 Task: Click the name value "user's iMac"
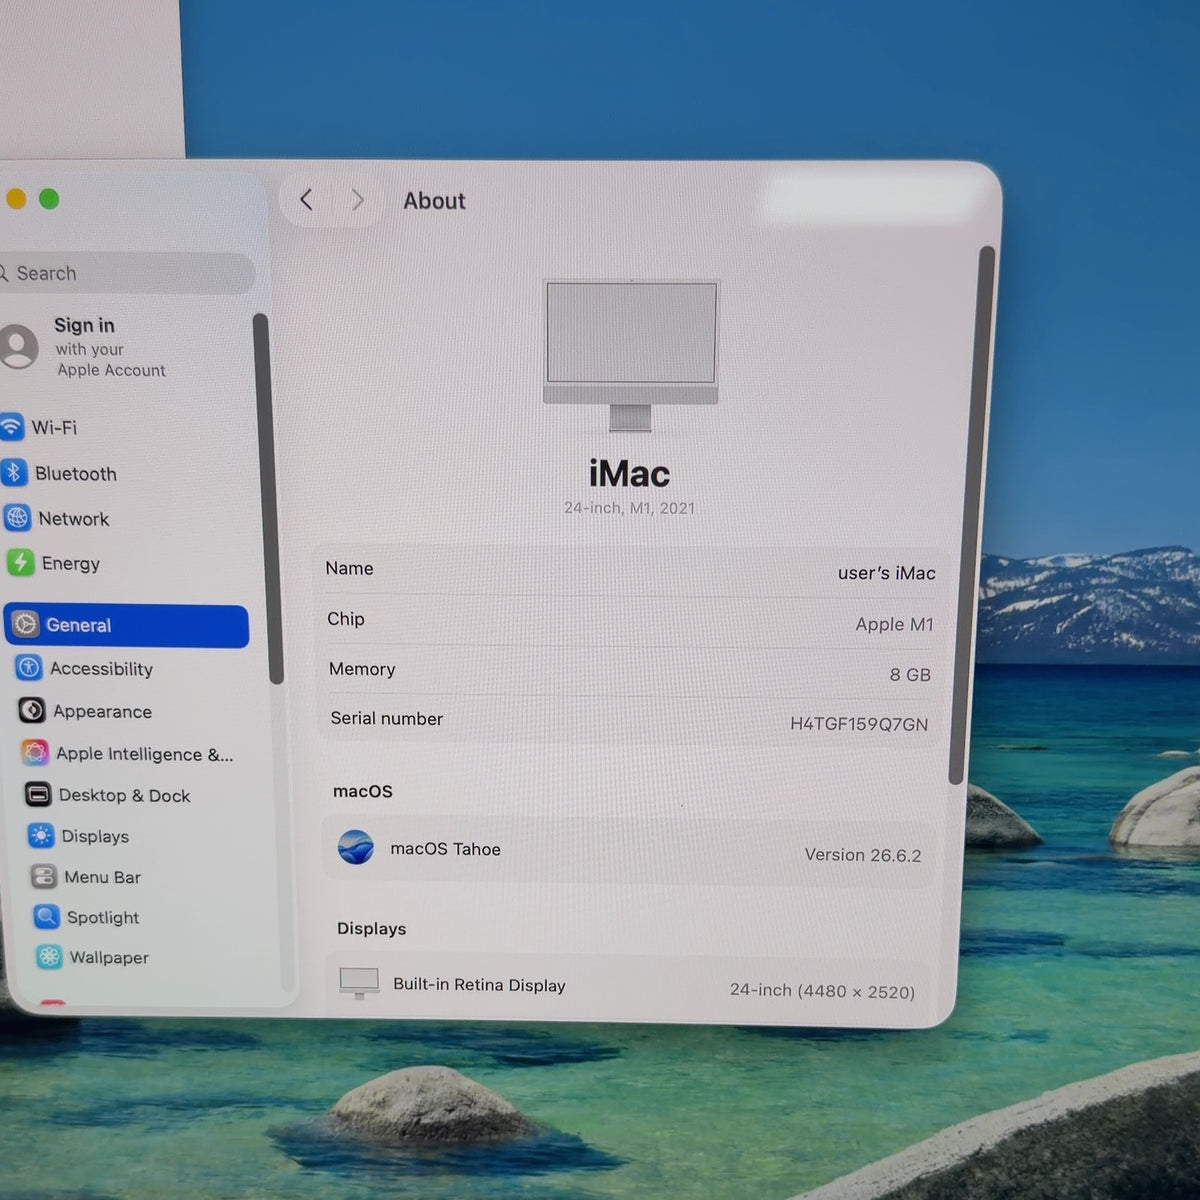pos(887,573)
